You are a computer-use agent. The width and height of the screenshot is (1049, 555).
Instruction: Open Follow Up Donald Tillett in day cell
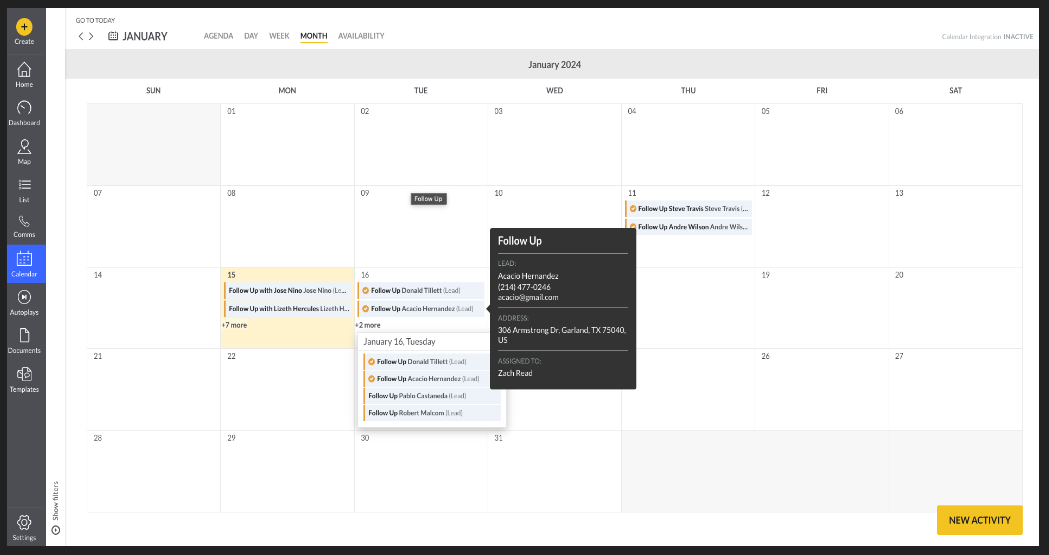[x=421, y=290]
